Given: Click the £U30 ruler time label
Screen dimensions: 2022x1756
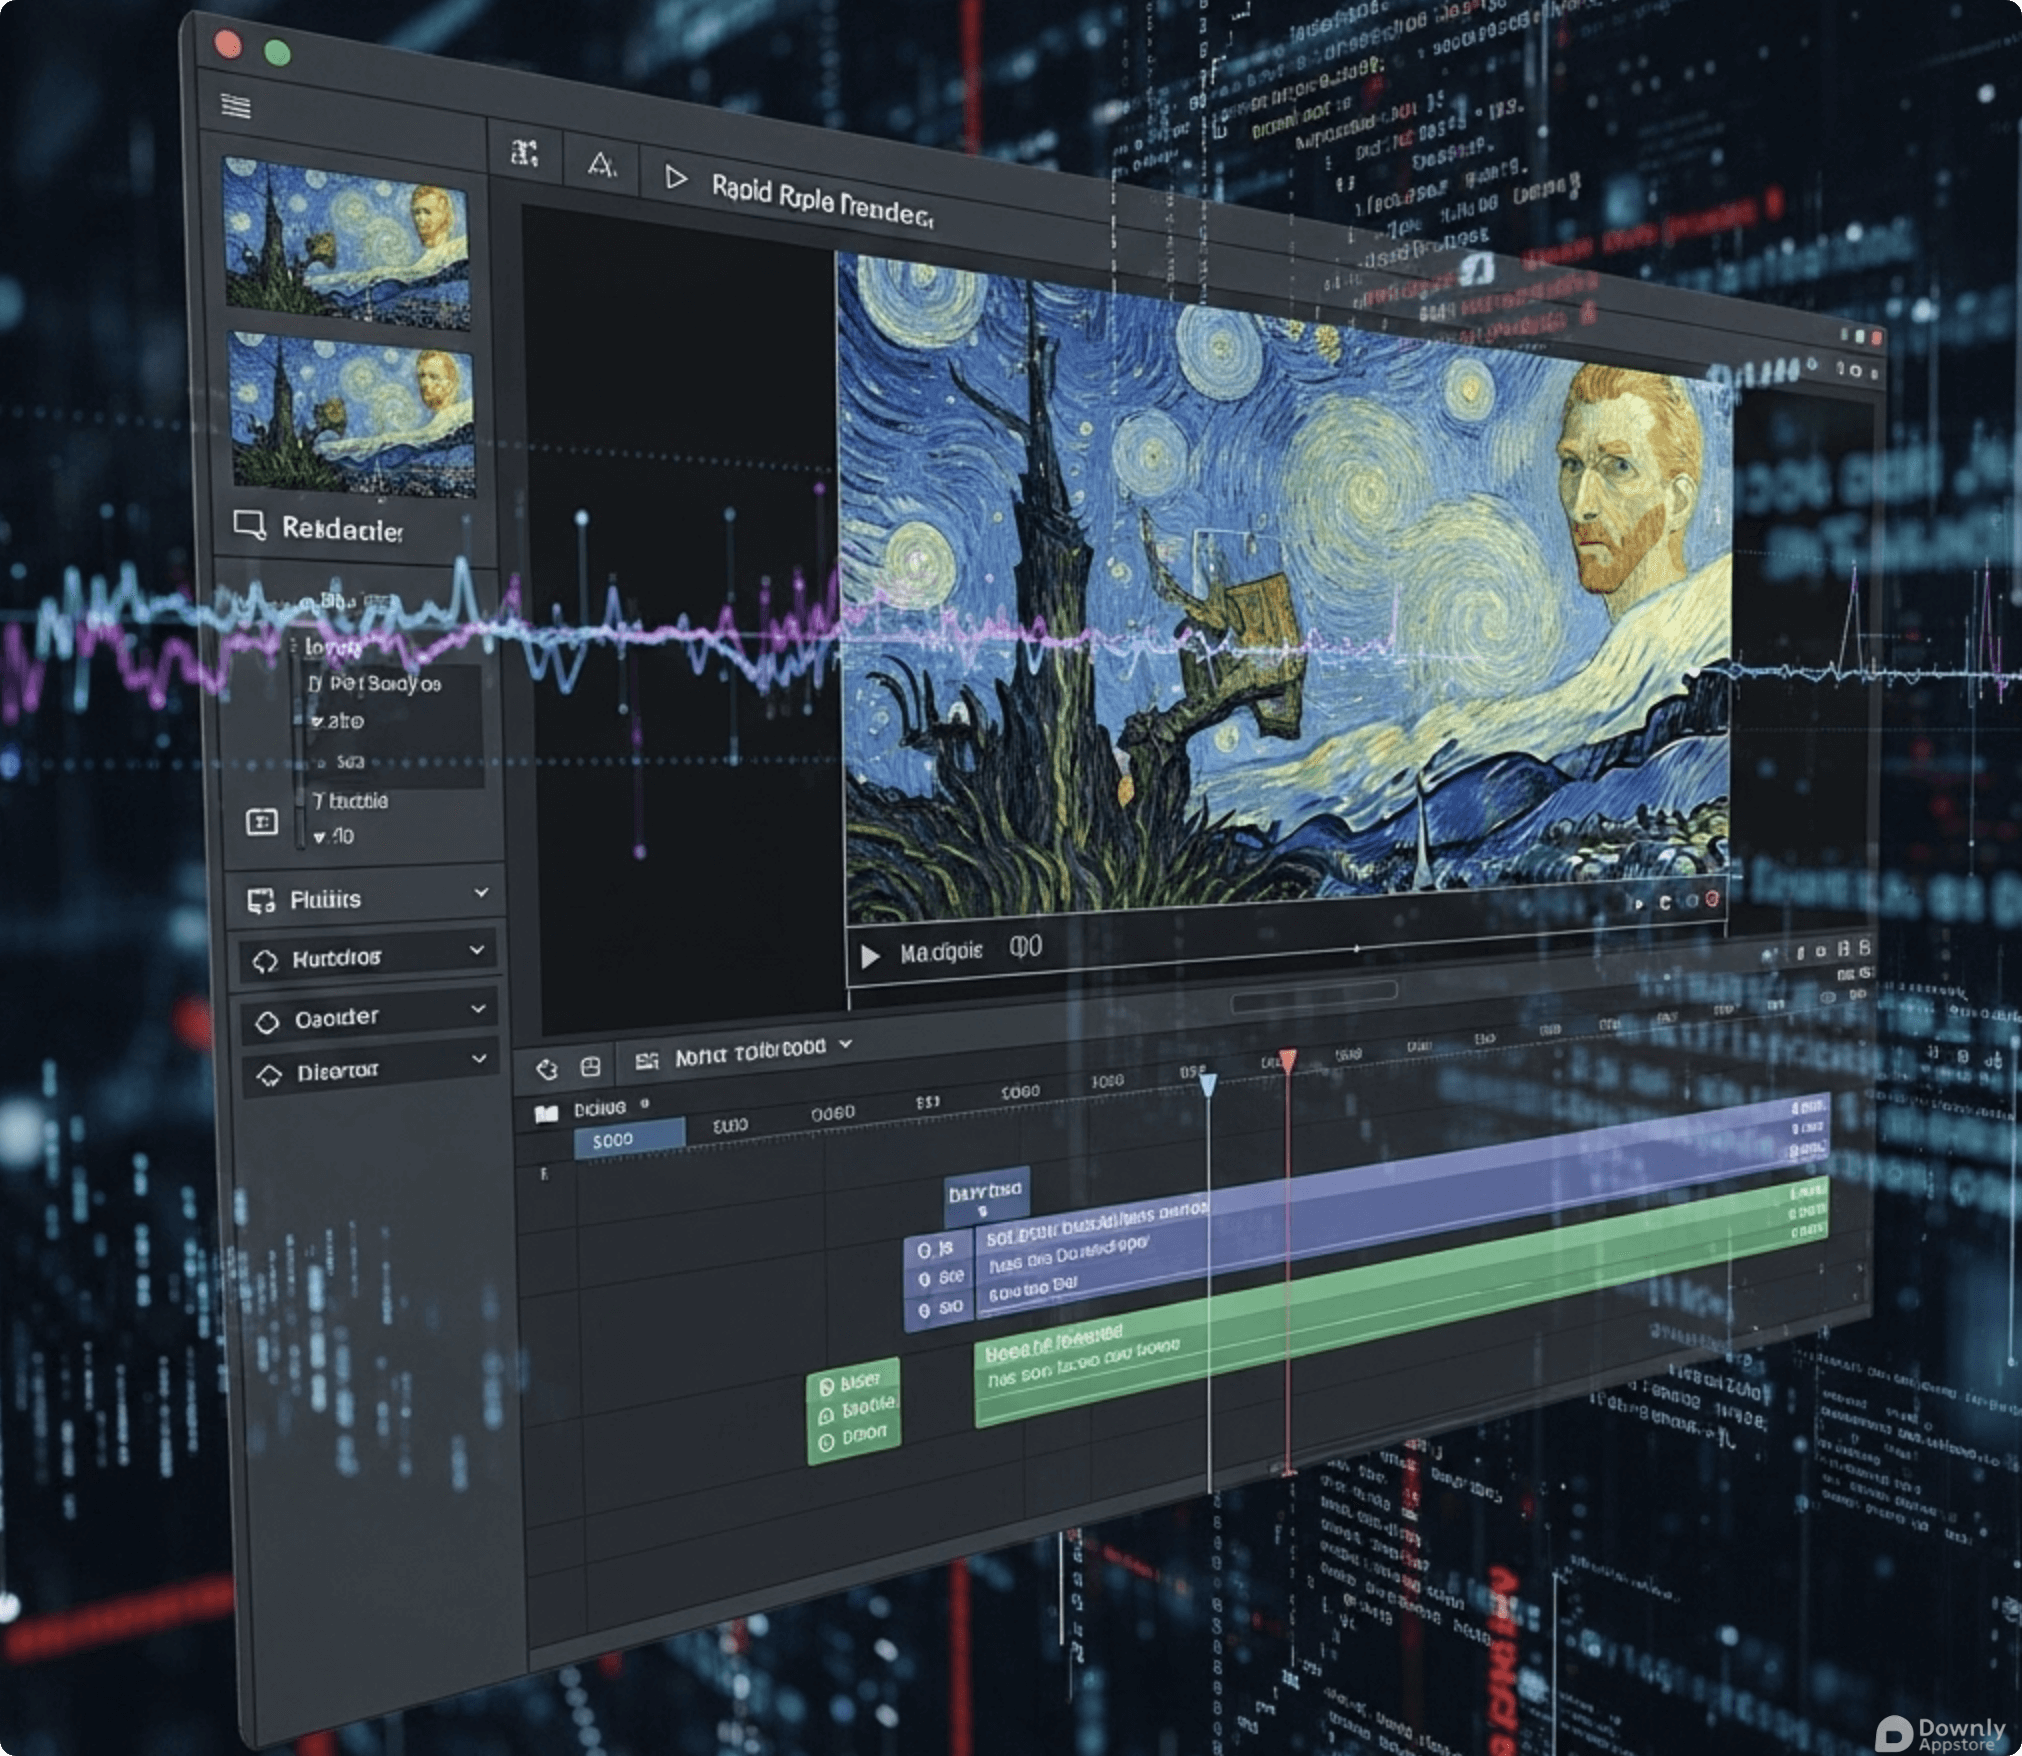Looking at the screenshot, I should click(x=730, y=1125).
